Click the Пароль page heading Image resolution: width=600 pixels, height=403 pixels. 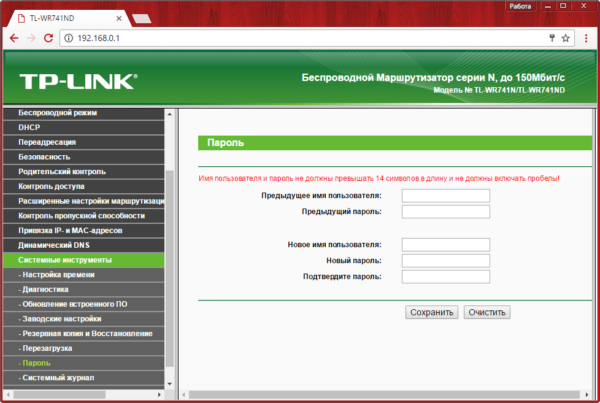click(x=225, y=143)
